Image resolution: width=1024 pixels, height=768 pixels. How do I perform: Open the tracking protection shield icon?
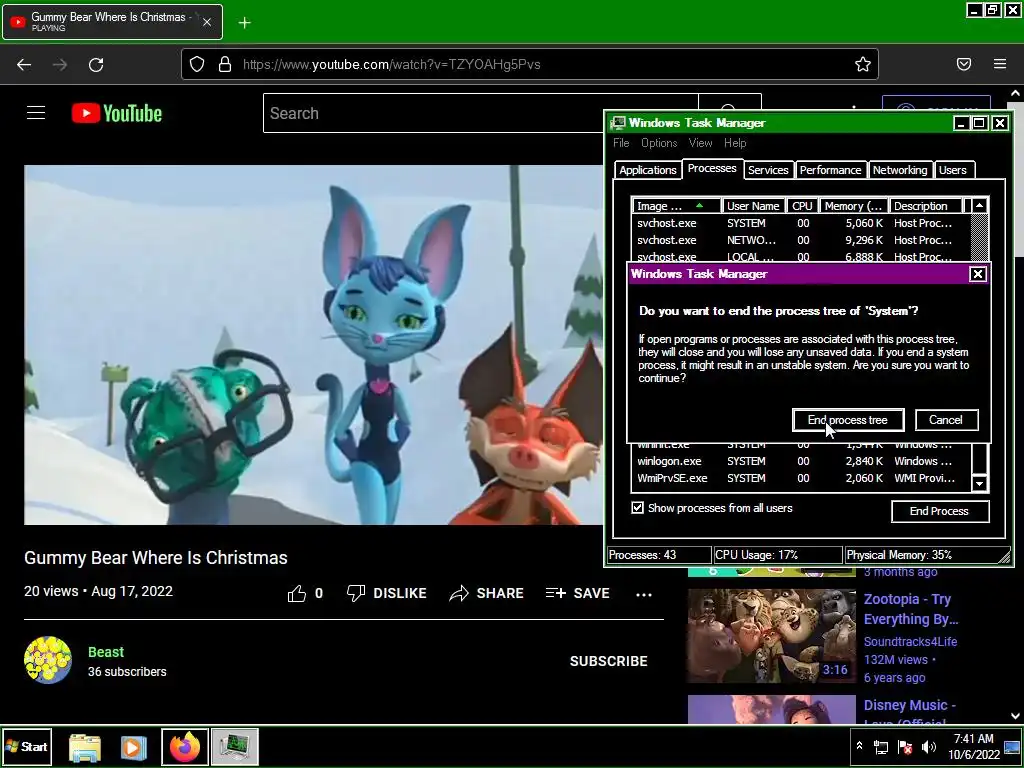tap(197, 64)
